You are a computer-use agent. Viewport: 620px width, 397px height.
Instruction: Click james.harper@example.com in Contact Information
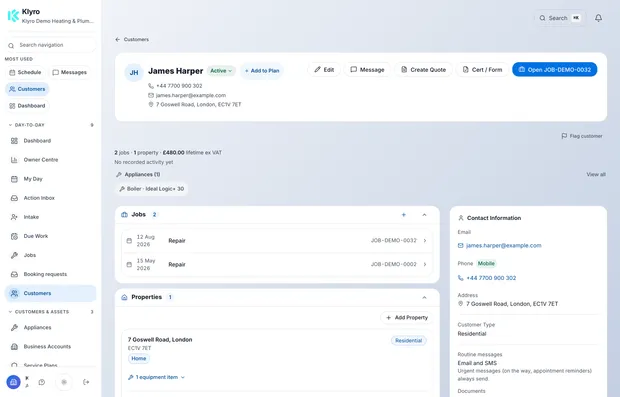click(x=503, y=246)
